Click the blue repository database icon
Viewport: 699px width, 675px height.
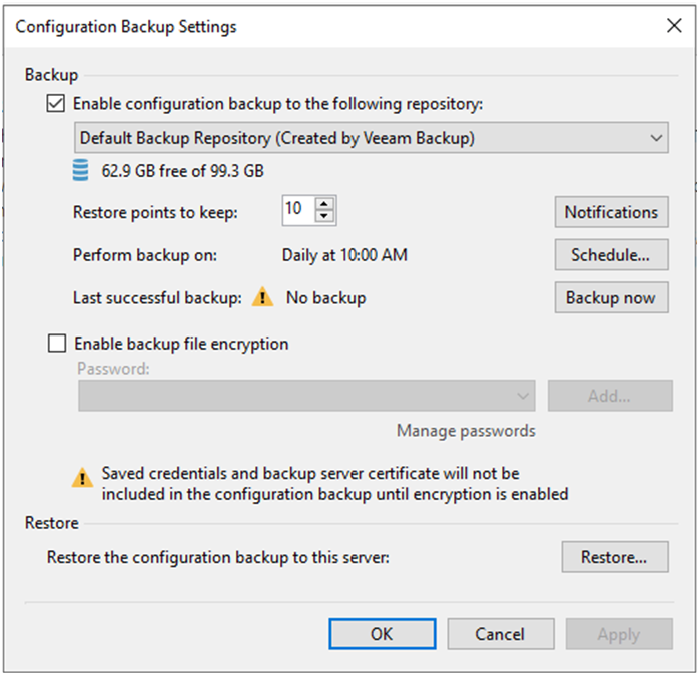(x=80, y=170)
